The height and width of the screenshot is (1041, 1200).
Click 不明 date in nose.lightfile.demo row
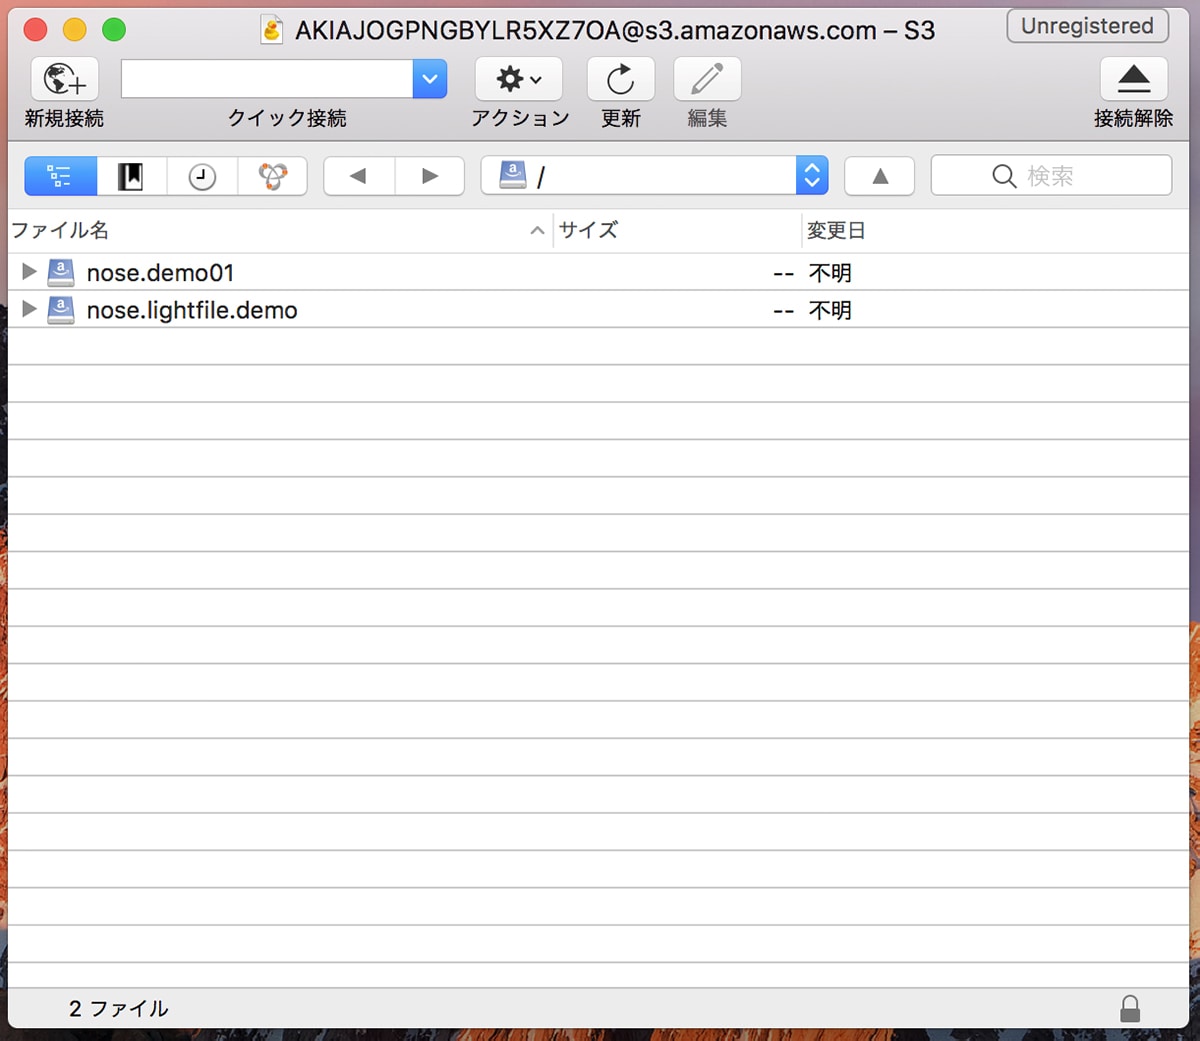(x=830, y=310)
